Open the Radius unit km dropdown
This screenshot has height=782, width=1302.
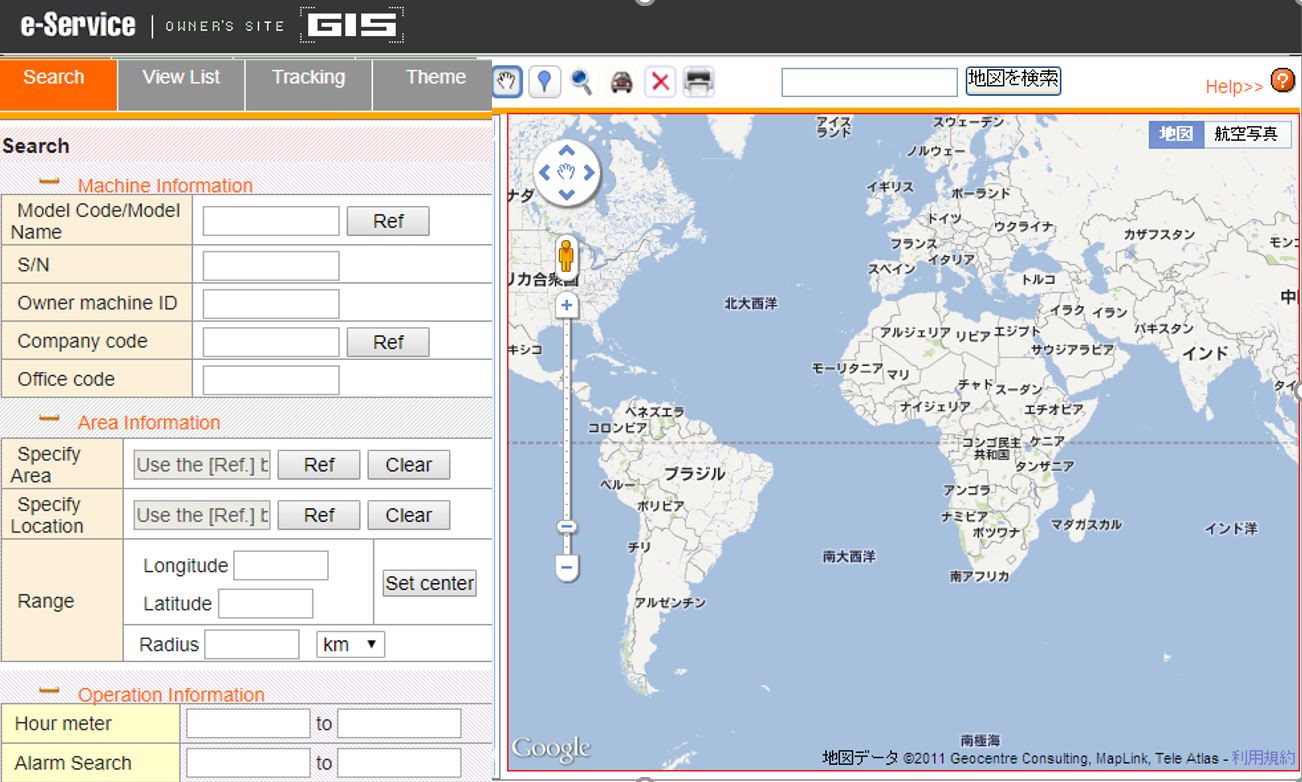[x=349, y=644]
